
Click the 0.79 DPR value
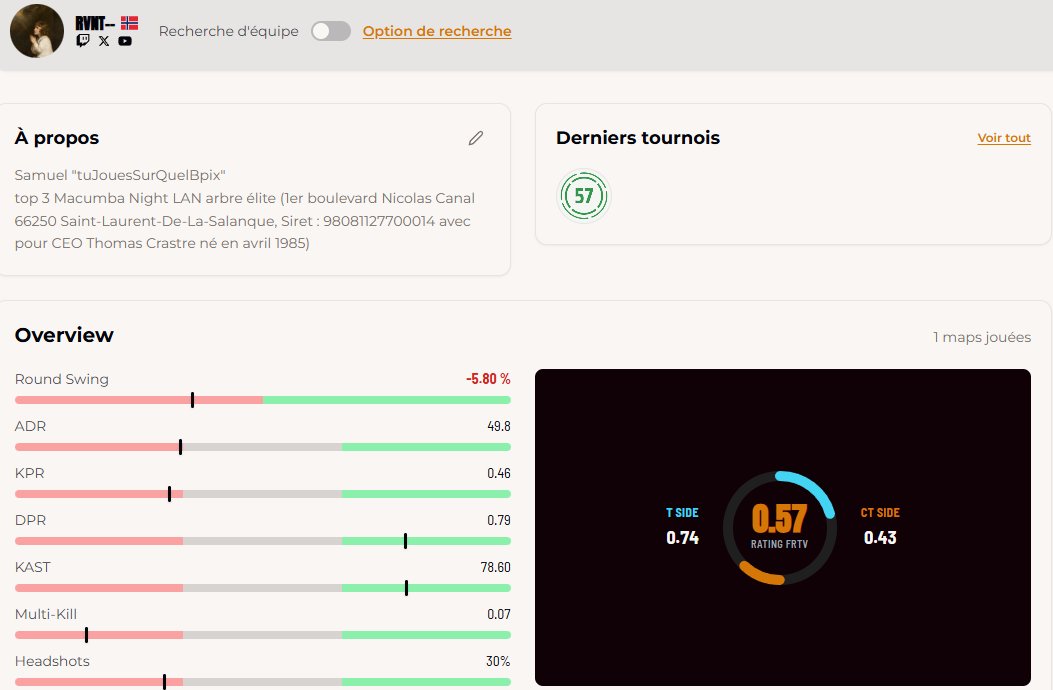499,520
